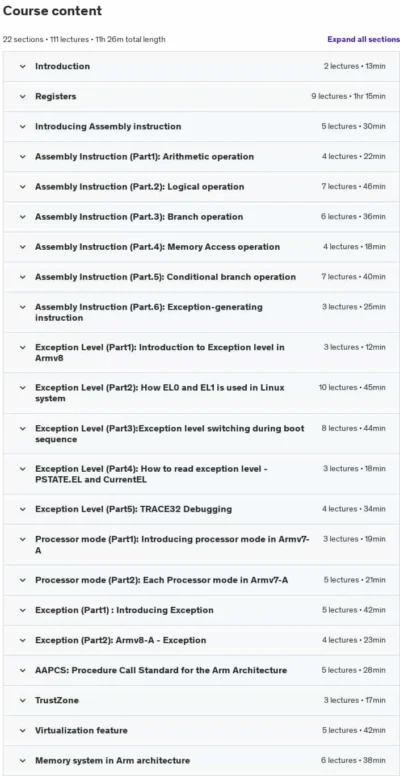The image size is (400, 776).
Task: Click chevron for Exception level switching section
Action: pyautogui.click(x=22, y=428)
